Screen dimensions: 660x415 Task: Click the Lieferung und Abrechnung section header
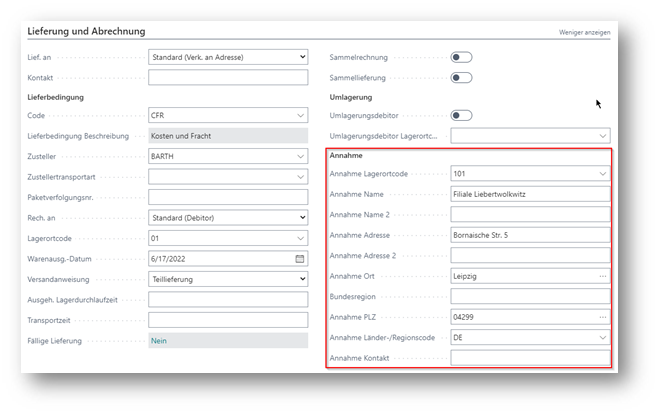86,32
